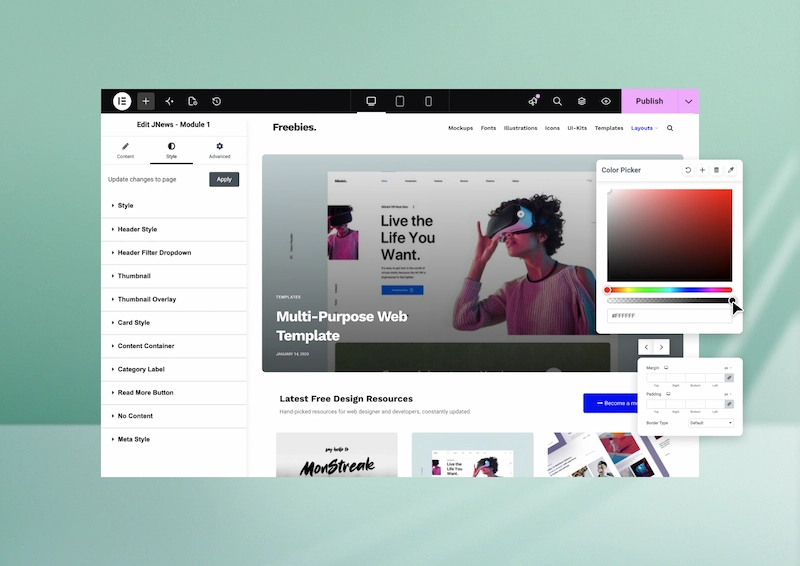Expand the Content Container section
This screenshot has height=566, width=800.
point(174,346)
